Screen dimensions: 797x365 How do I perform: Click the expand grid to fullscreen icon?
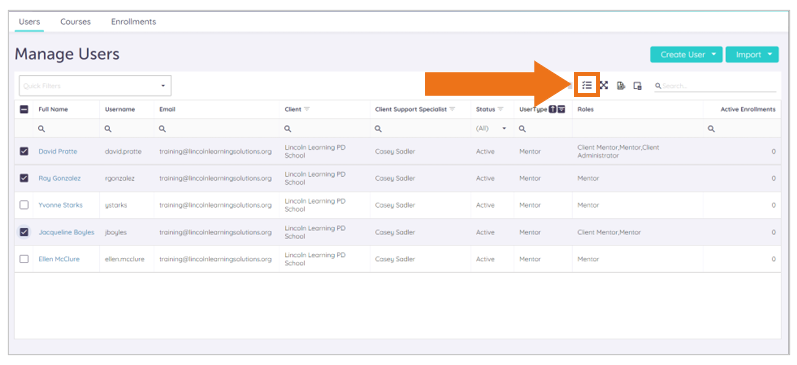click(604, 85)
